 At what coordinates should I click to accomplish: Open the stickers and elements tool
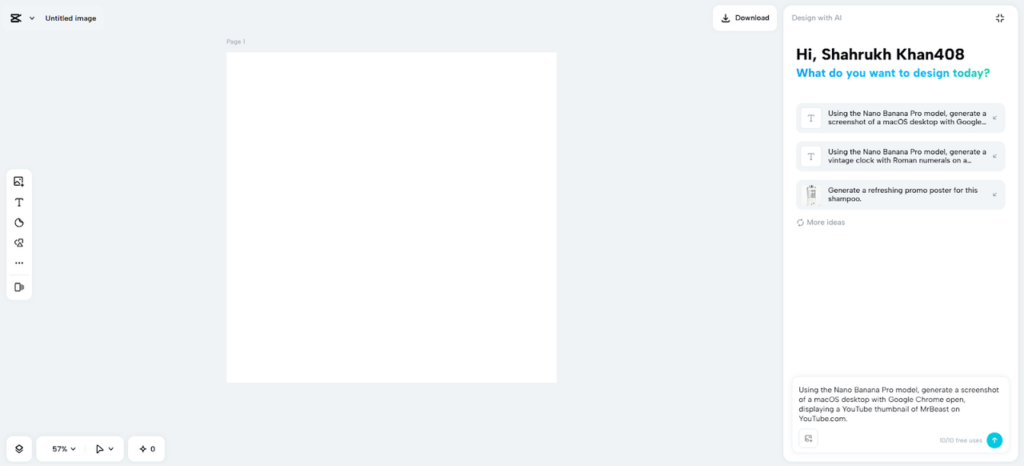pyautogui.click(x=19, y=243)
